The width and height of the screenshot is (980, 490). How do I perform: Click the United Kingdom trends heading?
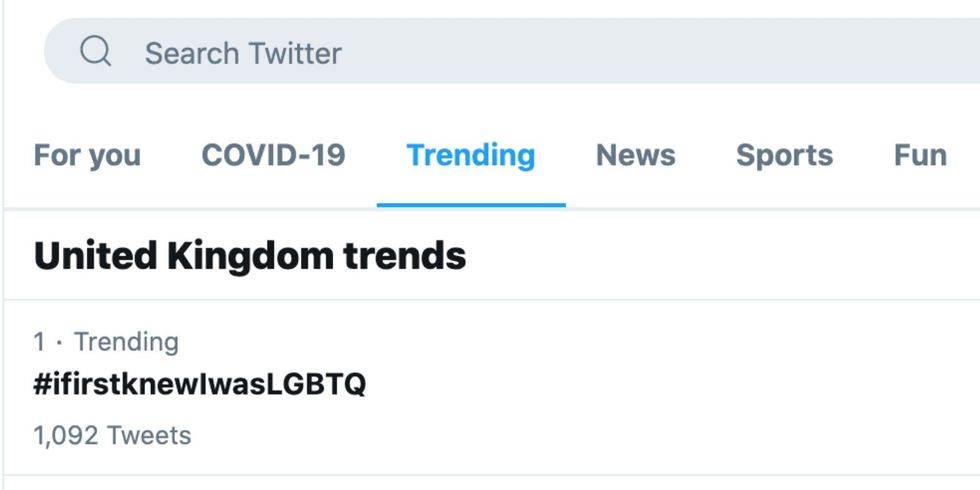click(250, 257)
